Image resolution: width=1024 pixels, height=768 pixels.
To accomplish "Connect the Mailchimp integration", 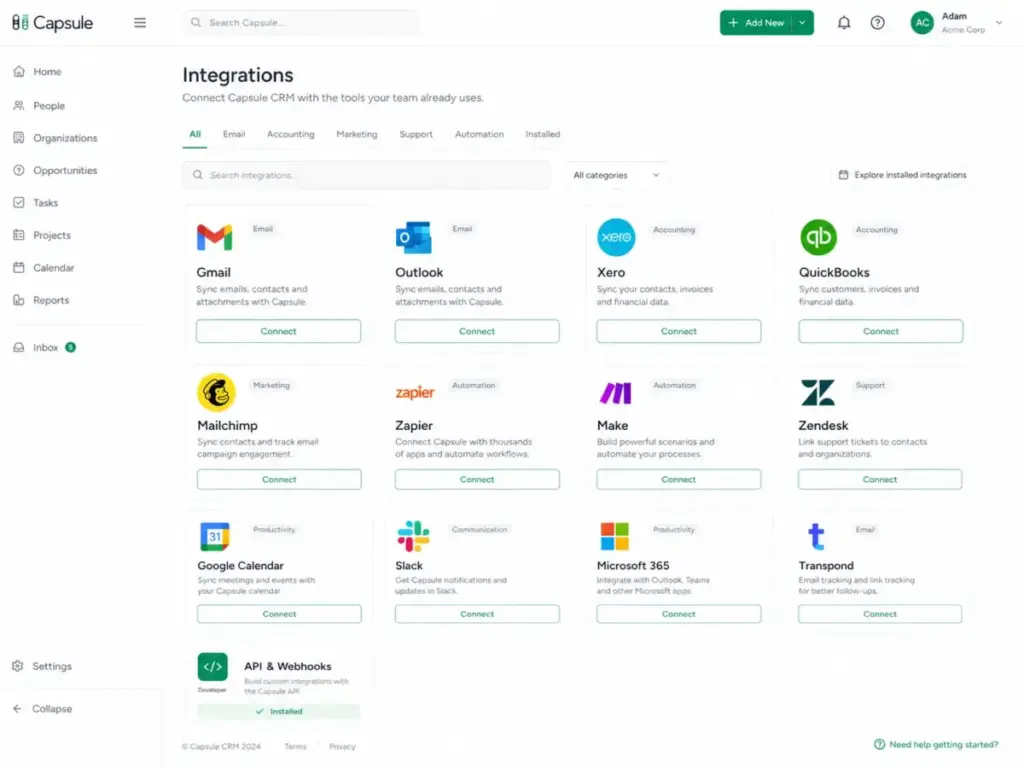I will coord(279,479).
